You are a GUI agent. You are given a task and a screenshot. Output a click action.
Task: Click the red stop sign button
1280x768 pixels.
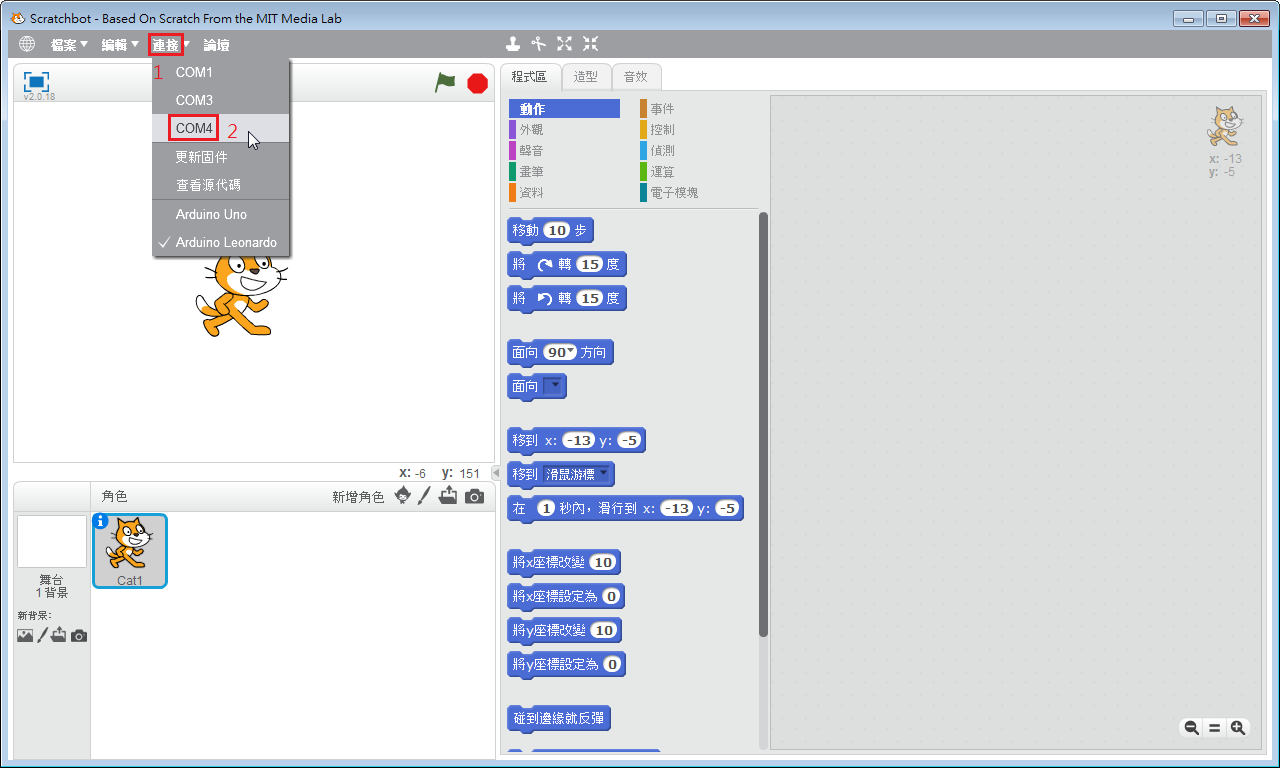[x=478, y=83]
